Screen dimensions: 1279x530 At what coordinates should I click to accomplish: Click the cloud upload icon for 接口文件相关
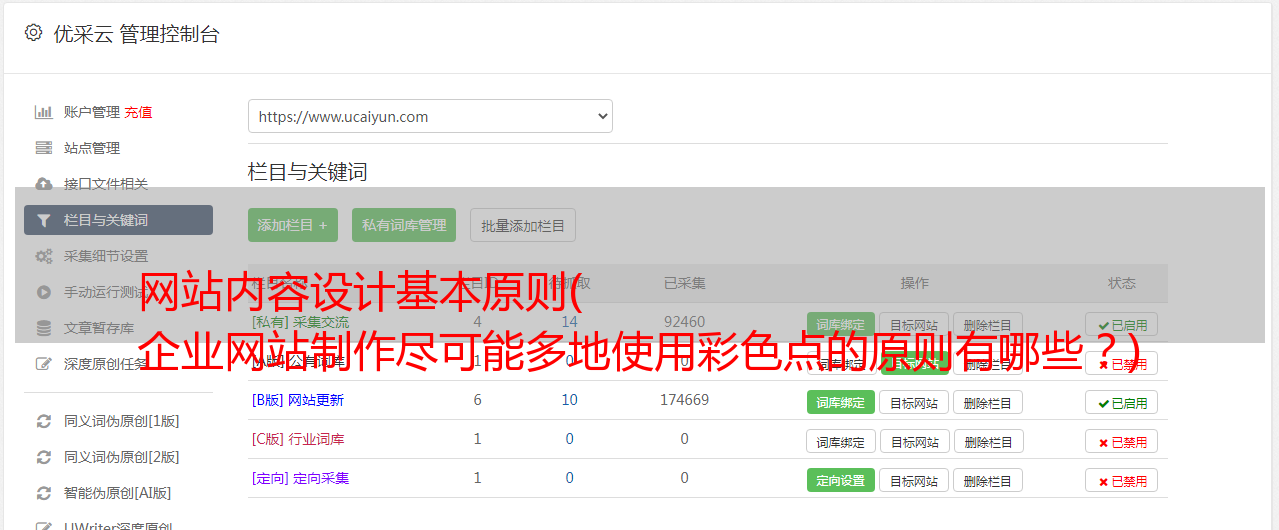pos(44,184)
